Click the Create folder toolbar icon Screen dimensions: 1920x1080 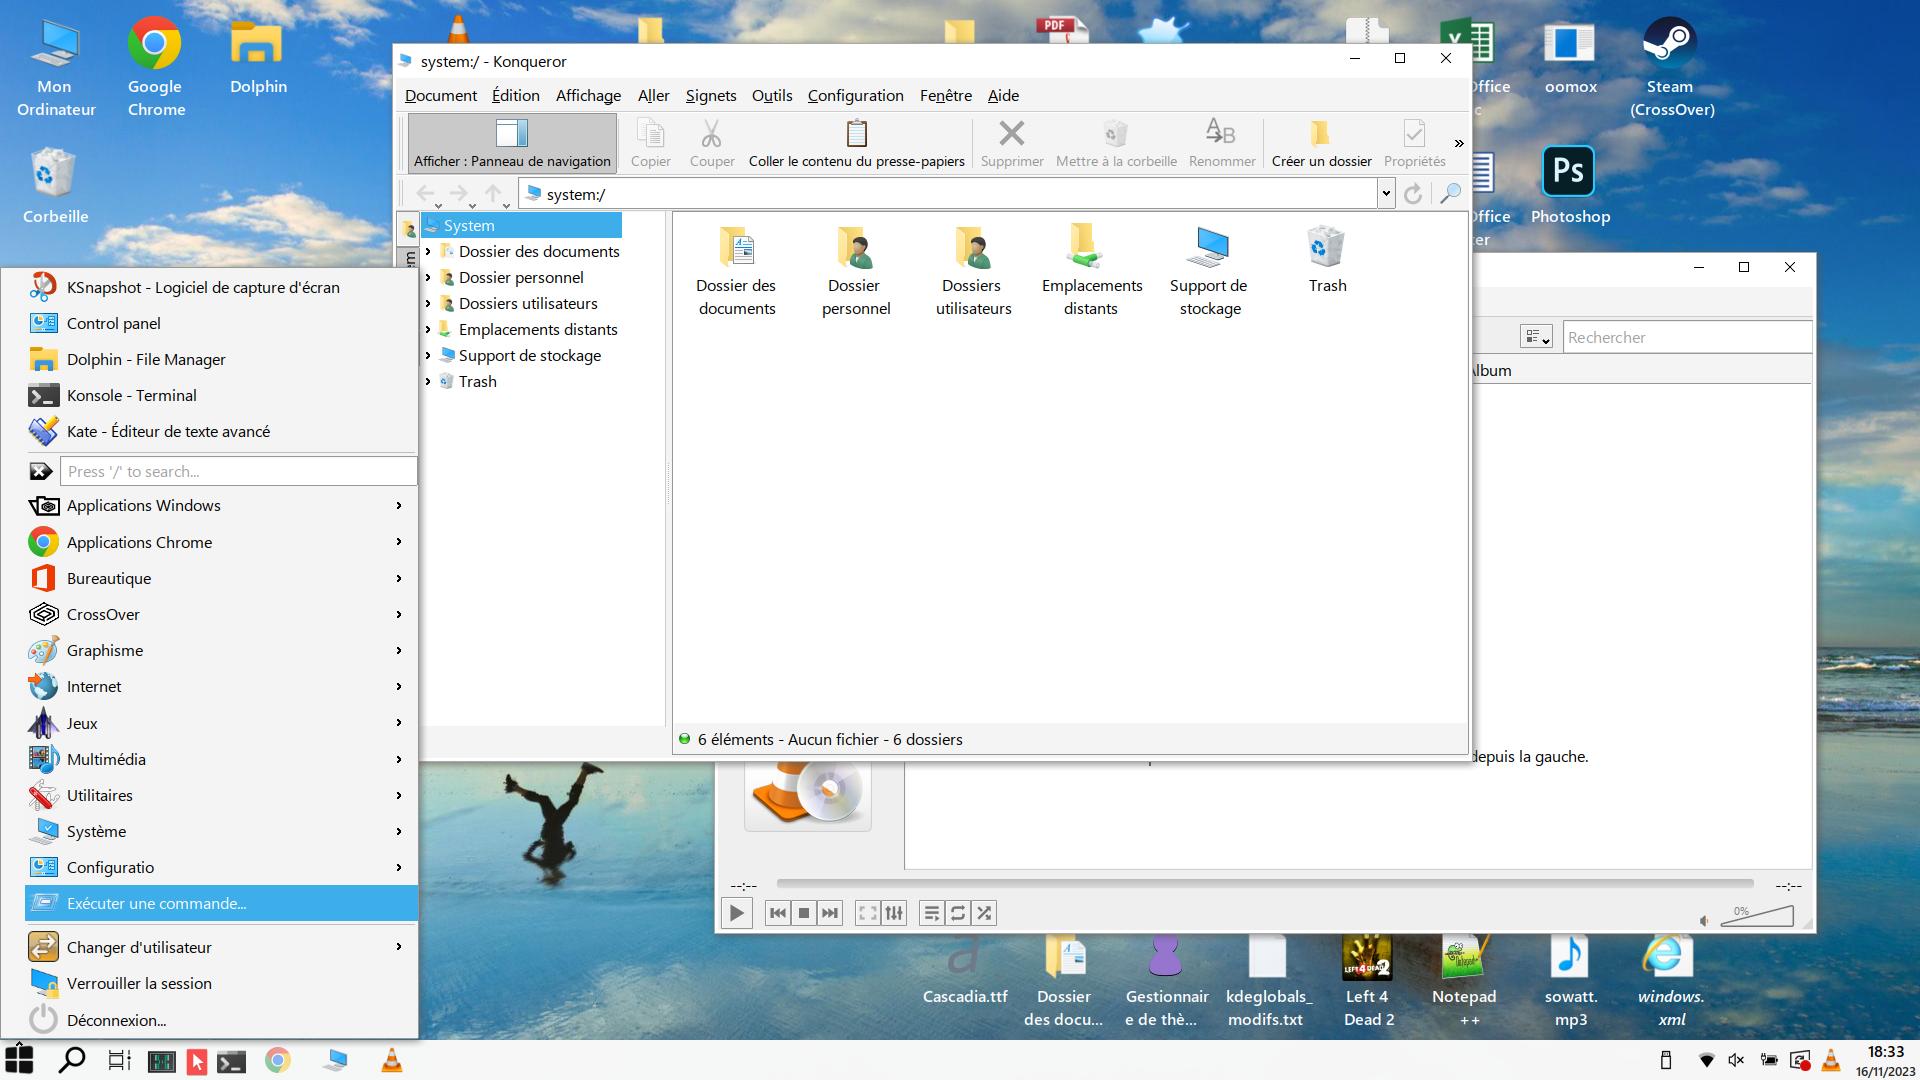pyautogui.click(x=1320, y=143)
